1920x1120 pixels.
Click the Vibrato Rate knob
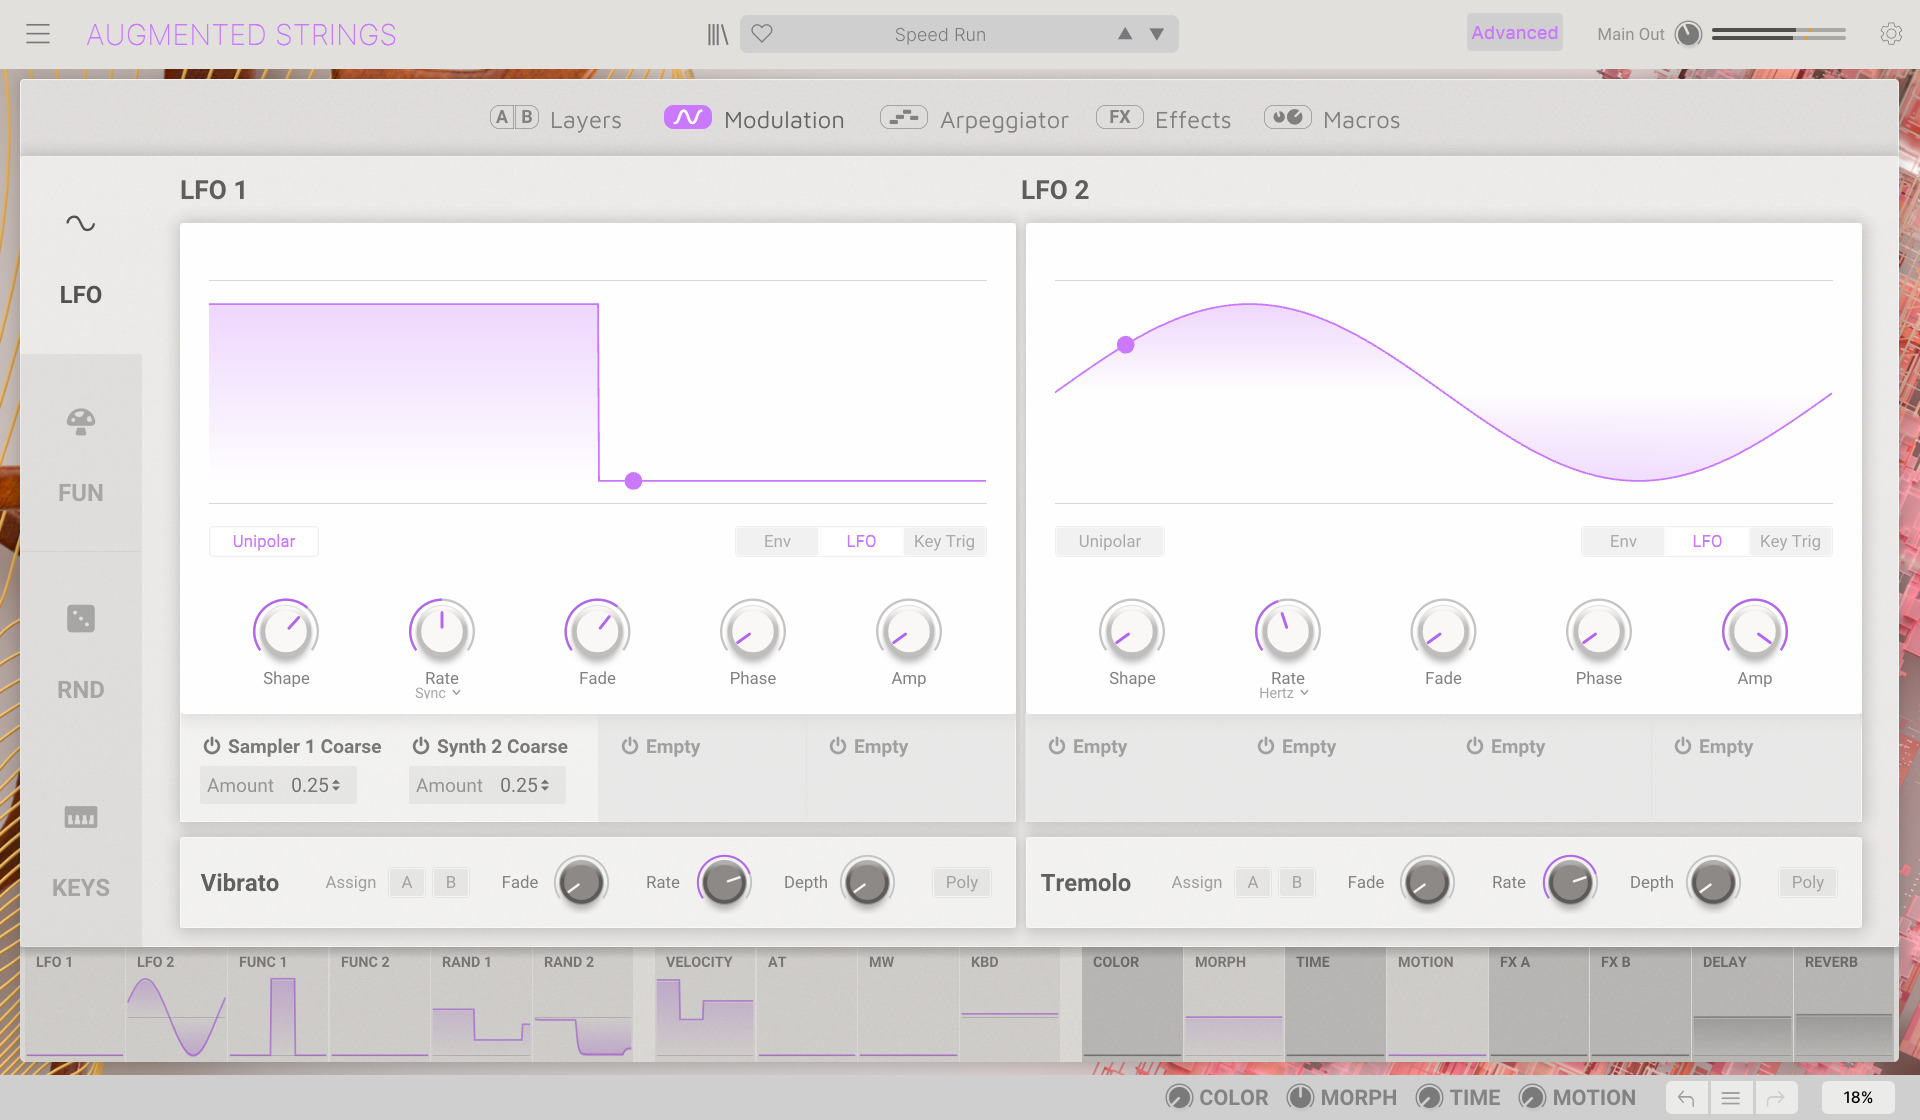point(724,882)
